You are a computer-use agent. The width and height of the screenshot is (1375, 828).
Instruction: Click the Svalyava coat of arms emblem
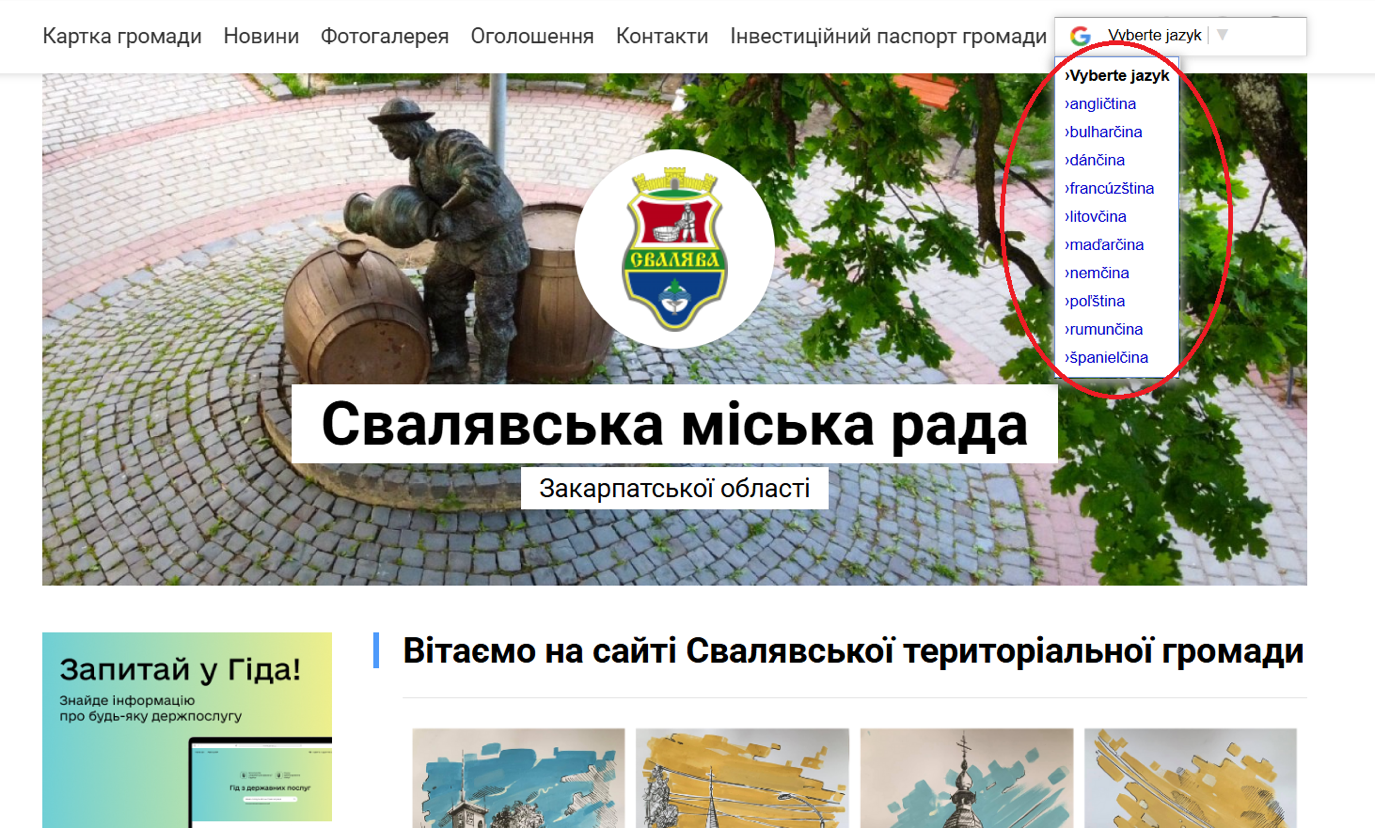674,249
